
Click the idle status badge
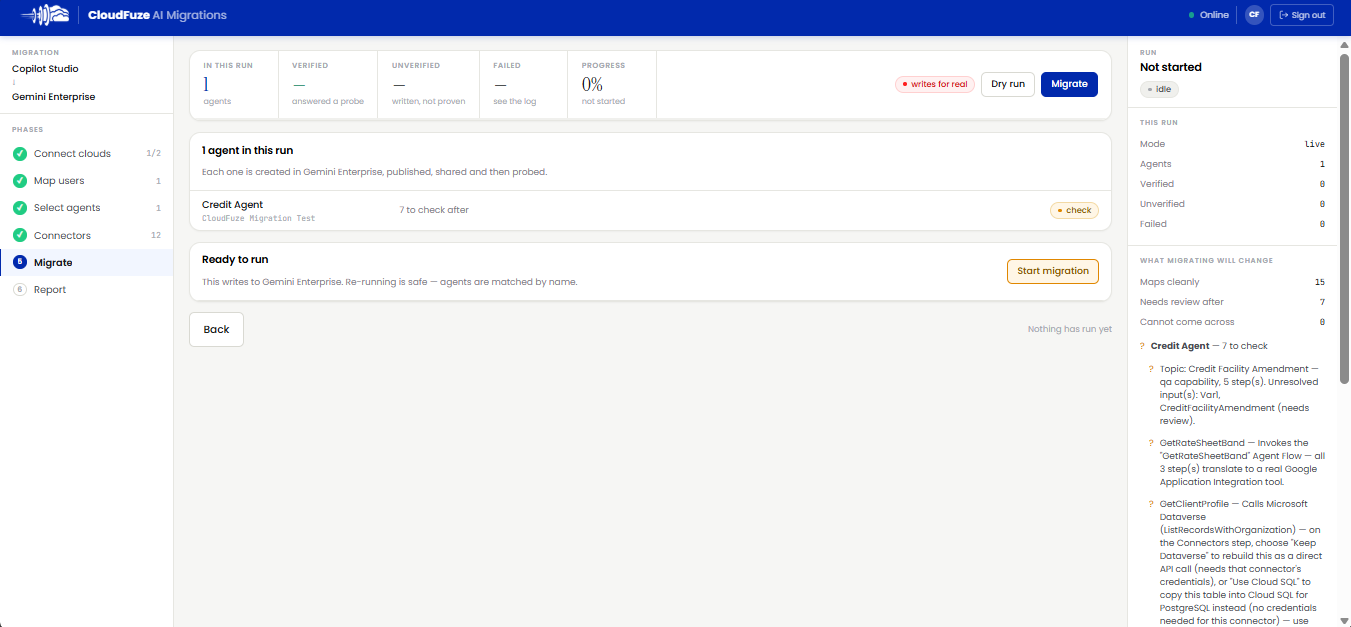tap(1159, 89)
